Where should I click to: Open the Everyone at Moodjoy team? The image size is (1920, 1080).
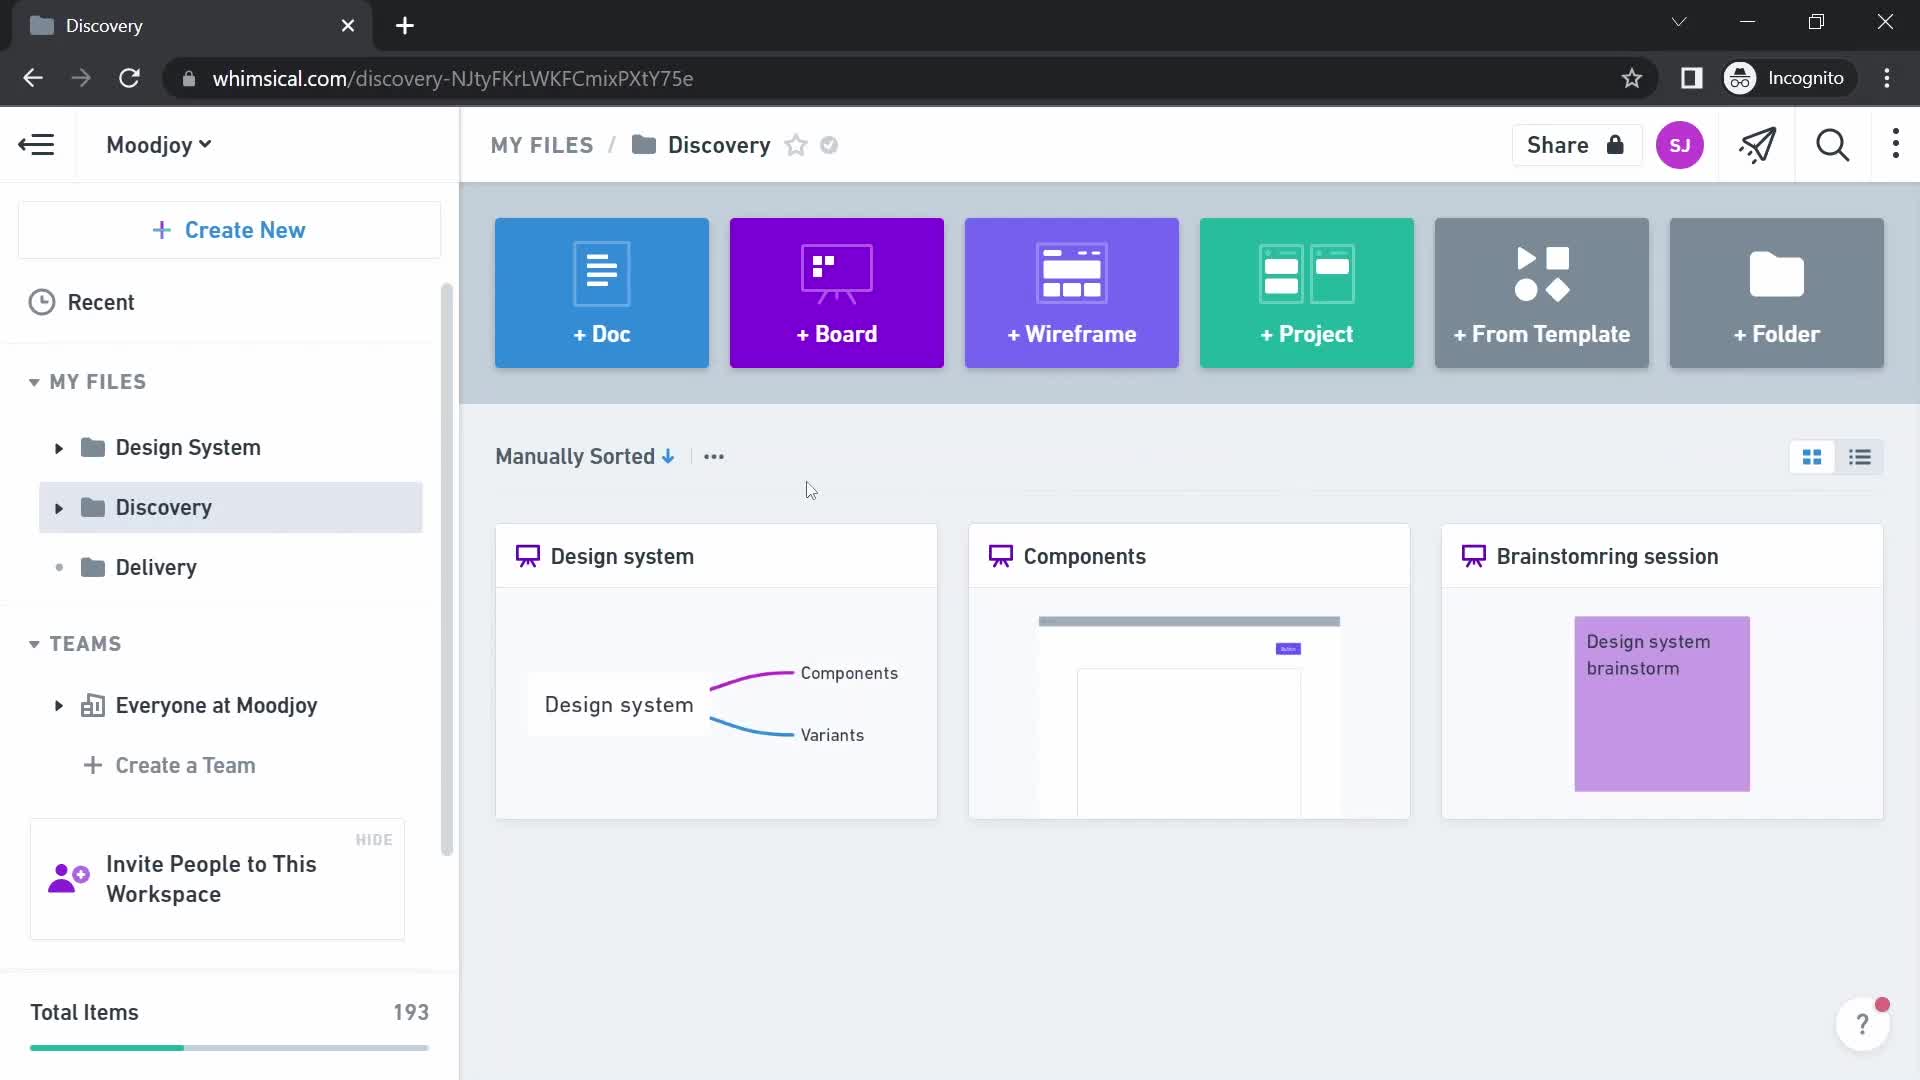(216, 706)
